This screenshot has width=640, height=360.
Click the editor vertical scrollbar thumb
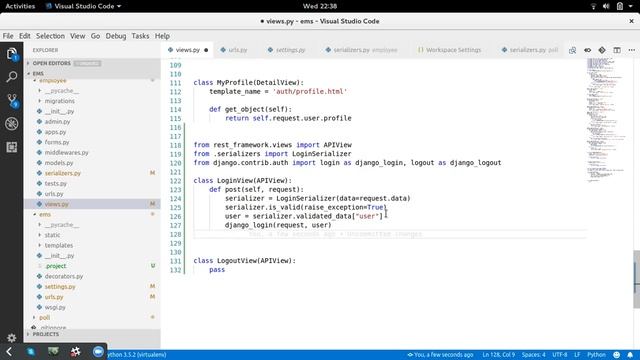[x=636, y=280]
